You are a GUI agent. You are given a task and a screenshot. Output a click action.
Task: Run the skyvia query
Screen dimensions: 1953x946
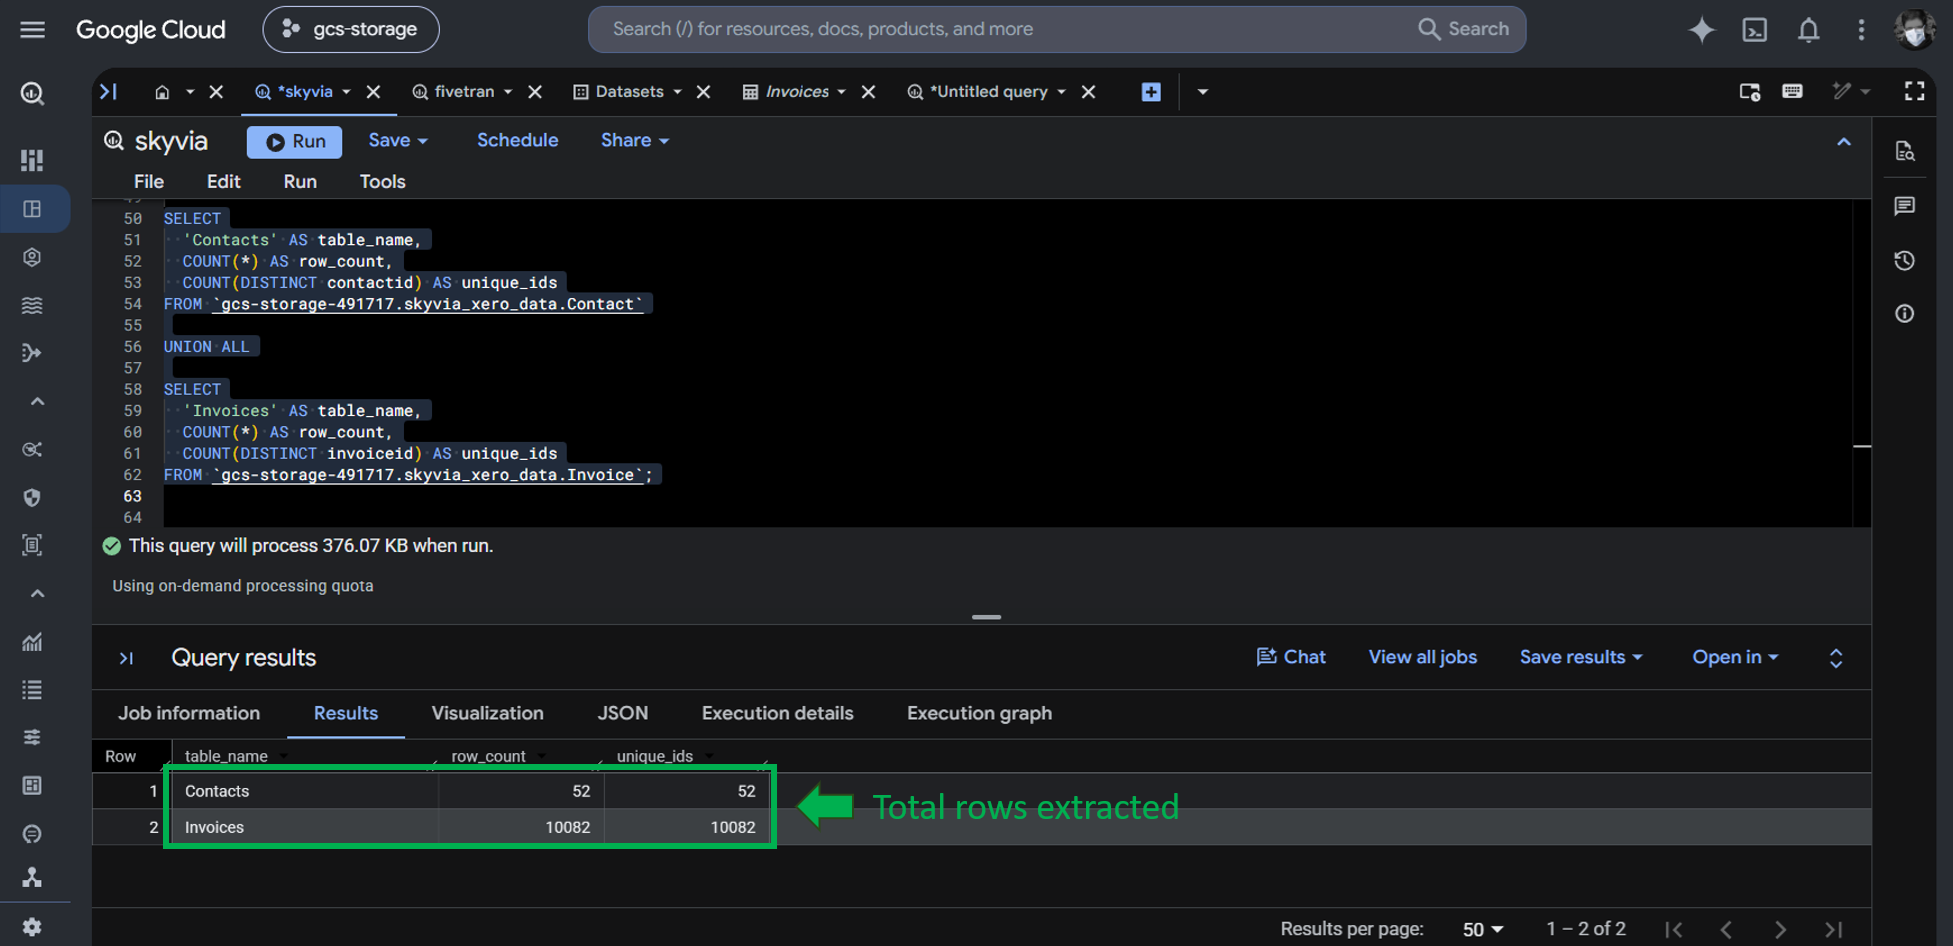[295, 142]
